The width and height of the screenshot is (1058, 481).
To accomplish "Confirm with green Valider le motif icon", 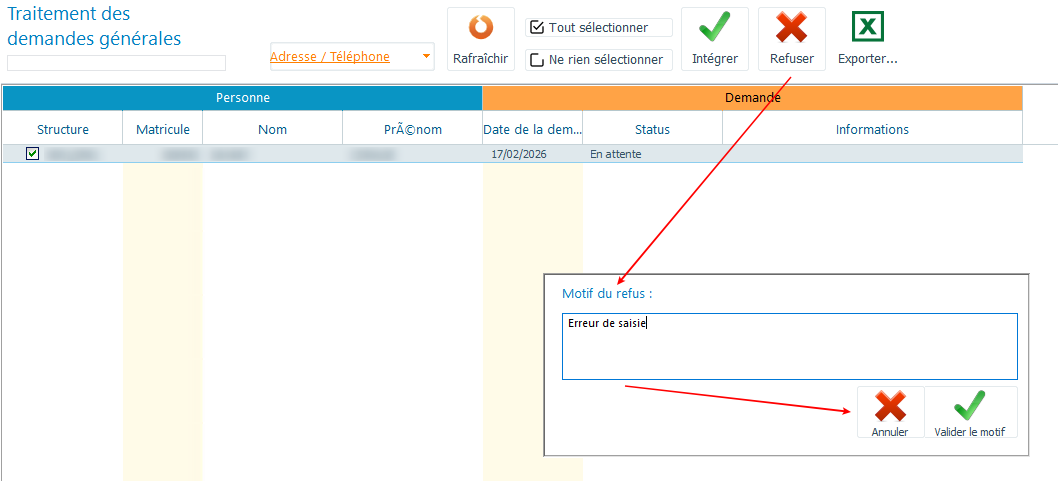I will [x=970, y=406].
